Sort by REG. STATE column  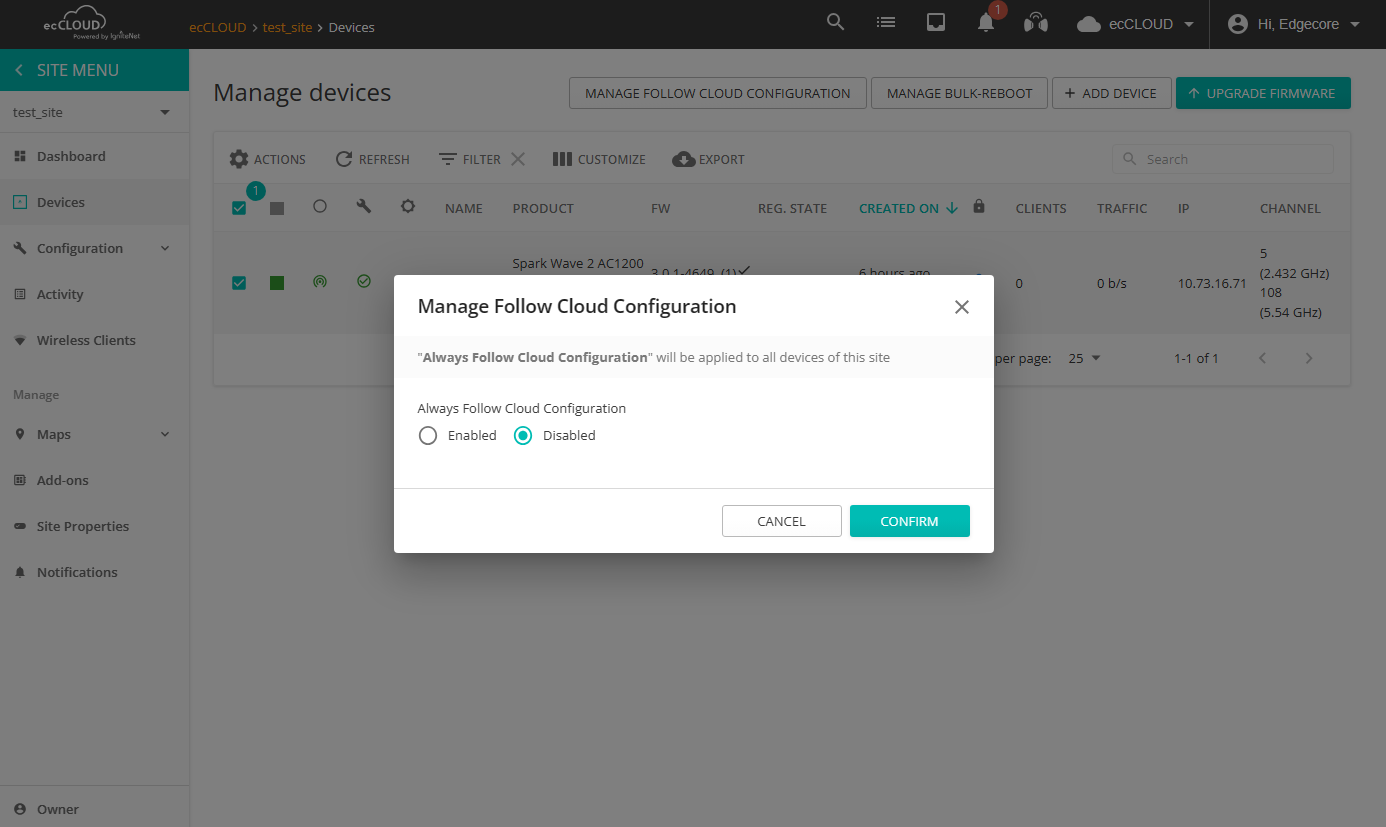pyautogui.click(x=792, y=208)
